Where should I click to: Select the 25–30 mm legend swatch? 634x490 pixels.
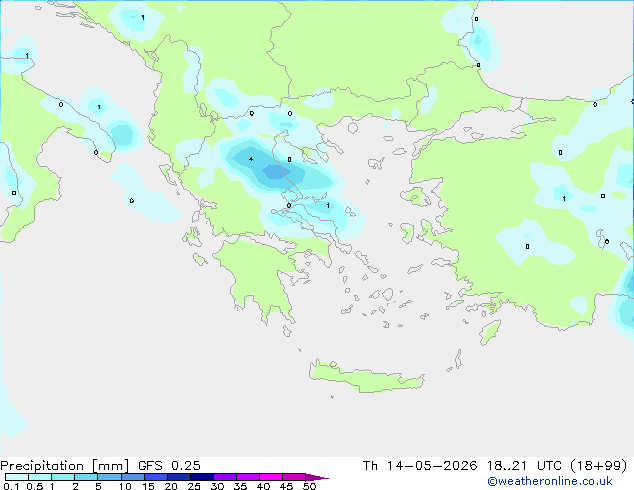(201, 477)
